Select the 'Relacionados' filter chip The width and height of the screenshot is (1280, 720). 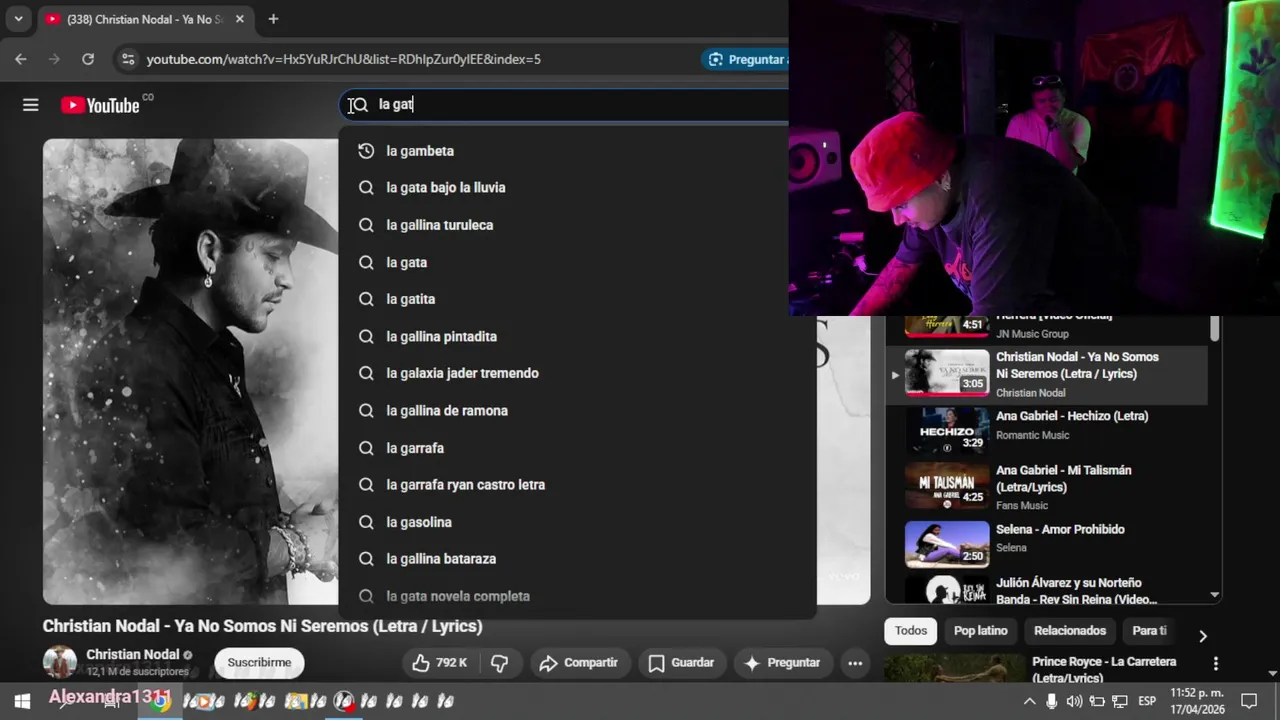(x=1070, y=631)
